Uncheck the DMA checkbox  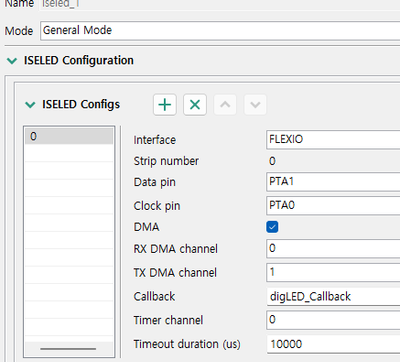click(x=272, y=227)
